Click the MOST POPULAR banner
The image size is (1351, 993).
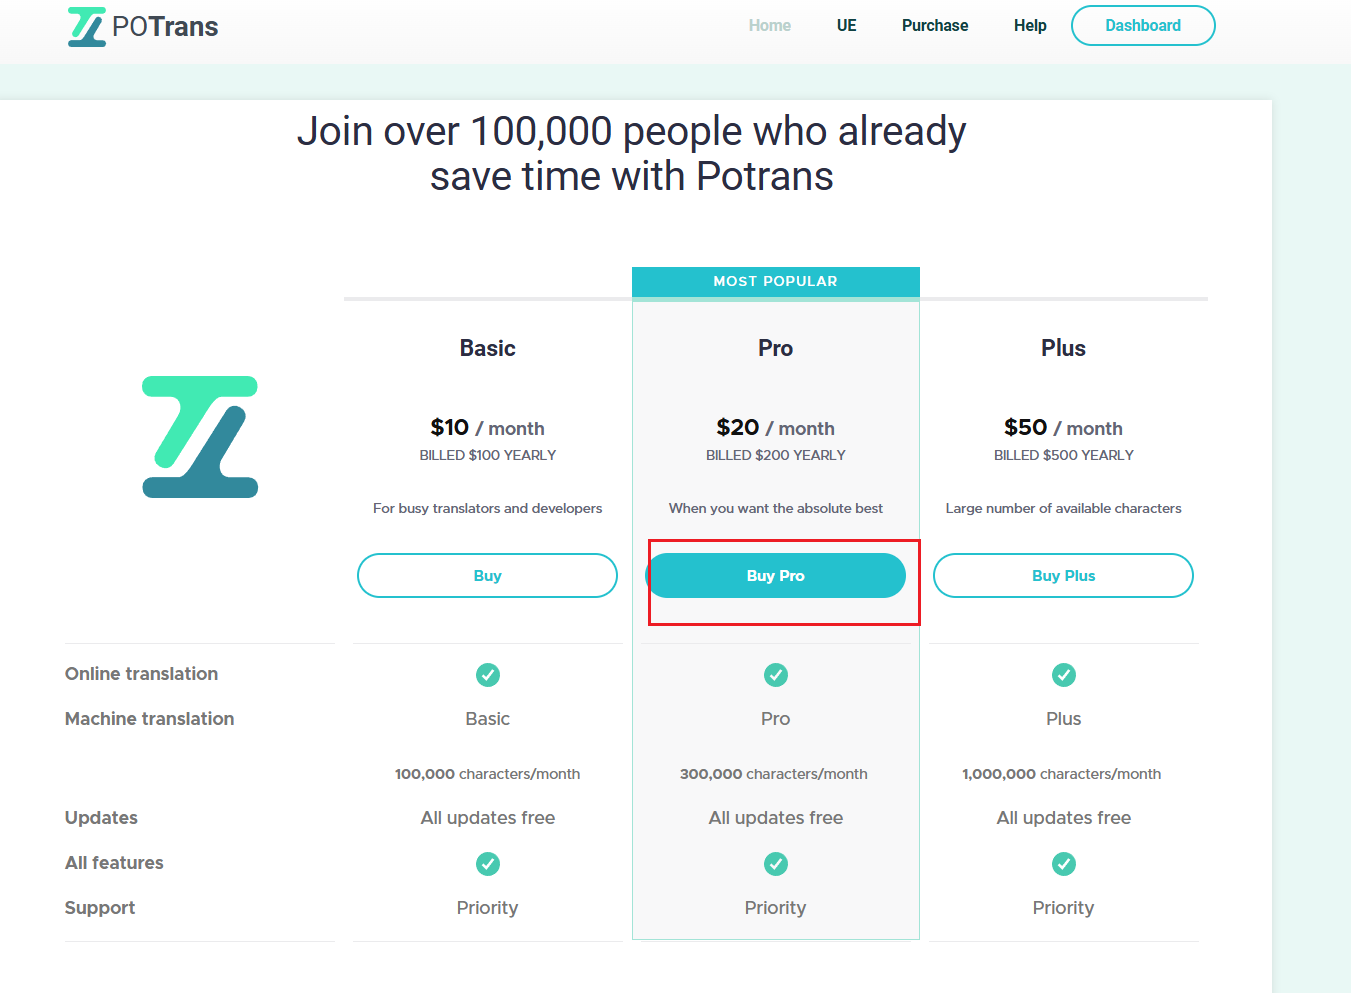pyautogui.click(x=776, y=282)
